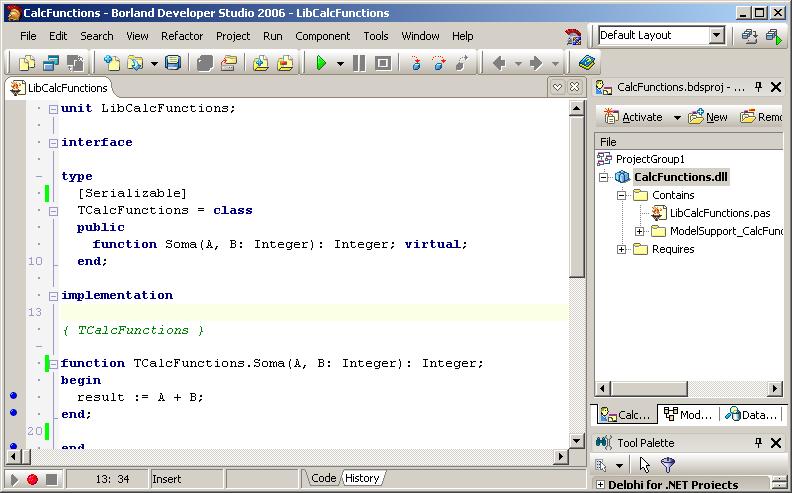Click the Step Over debug icon
This screenshot has width=792, height=493.
pyautogui.click(x=438, y=63)
